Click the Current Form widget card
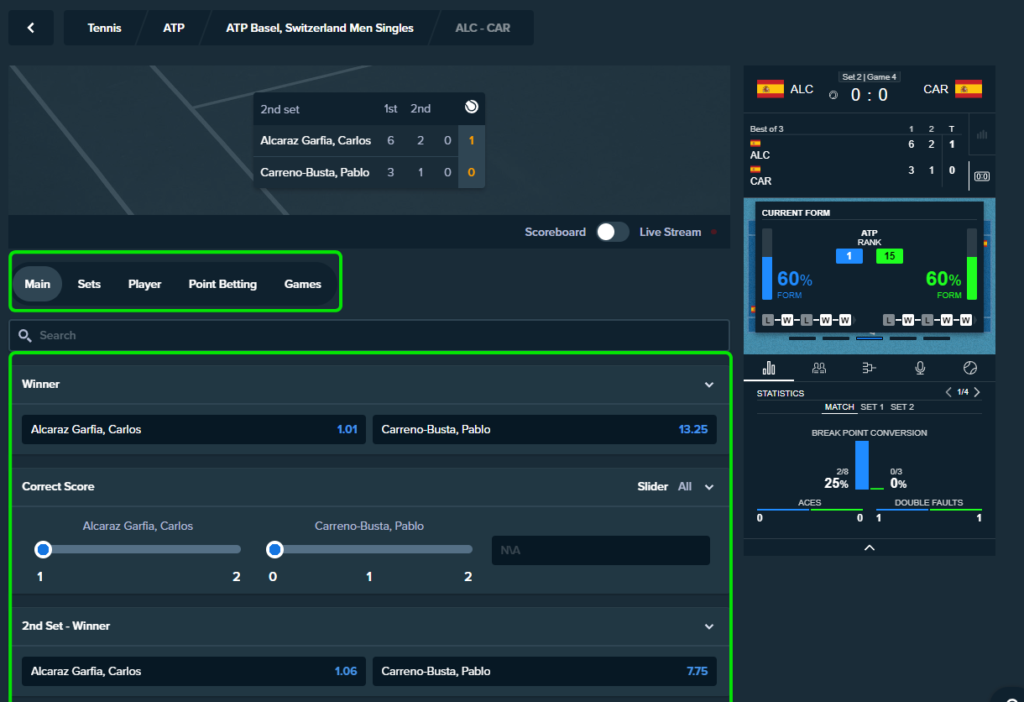Image resolution: width=1024 pixels, height=702 pixels. [x=869, y=267]
